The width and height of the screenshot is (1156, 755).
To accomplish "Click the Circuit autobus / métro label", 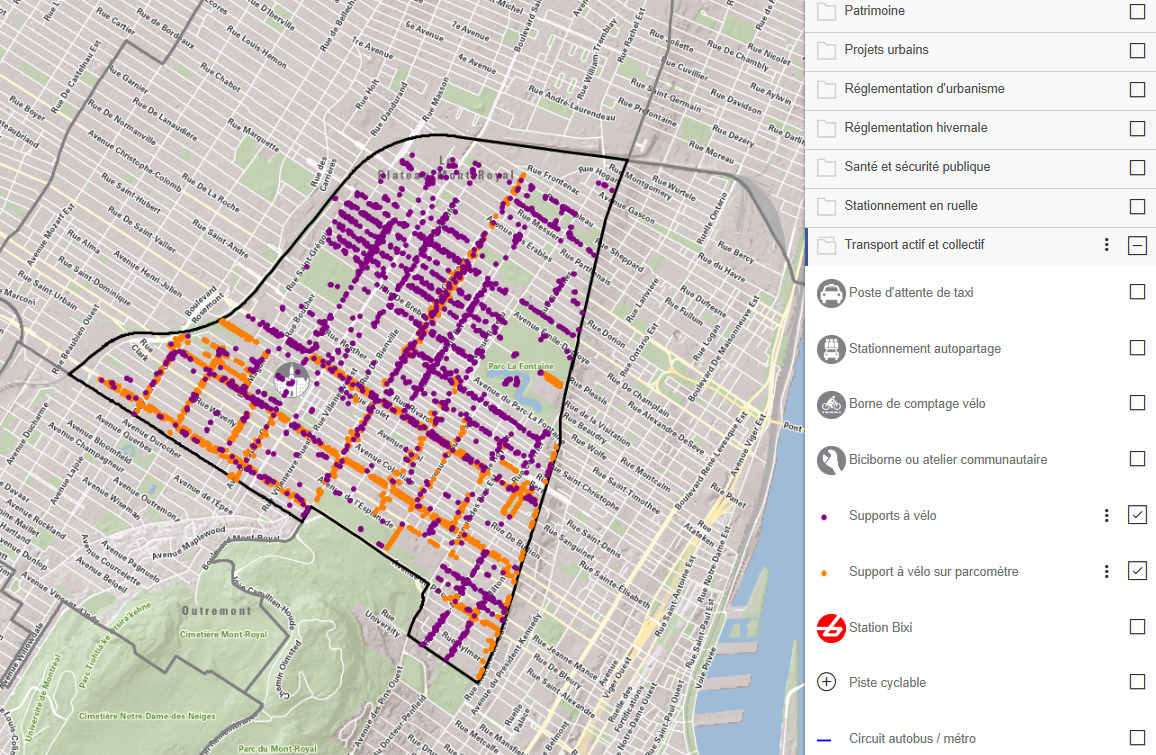I will [x=912, y=738].
